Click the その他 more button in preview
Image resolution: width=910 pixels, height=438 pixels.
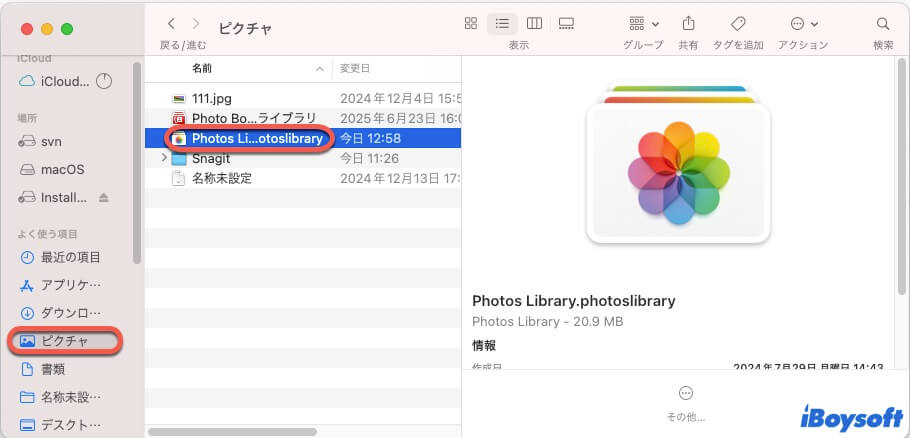685,393
